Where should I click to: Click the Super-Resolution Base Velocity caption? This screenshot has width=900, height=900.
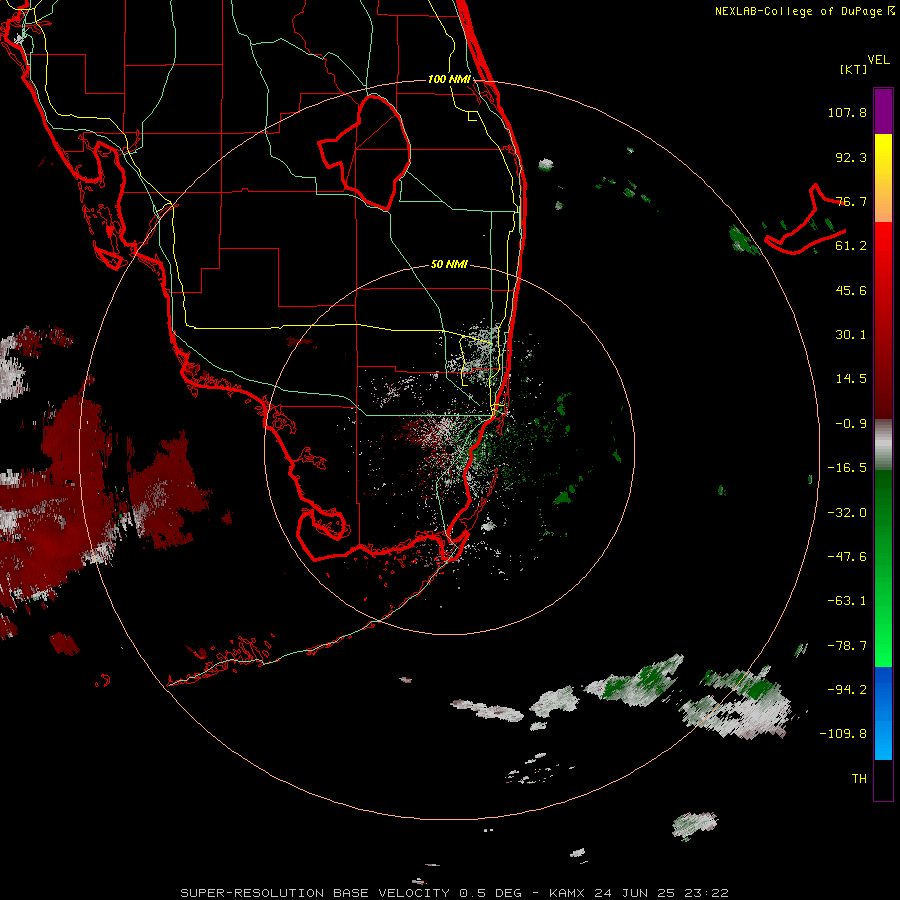click(x=454, y=893)
